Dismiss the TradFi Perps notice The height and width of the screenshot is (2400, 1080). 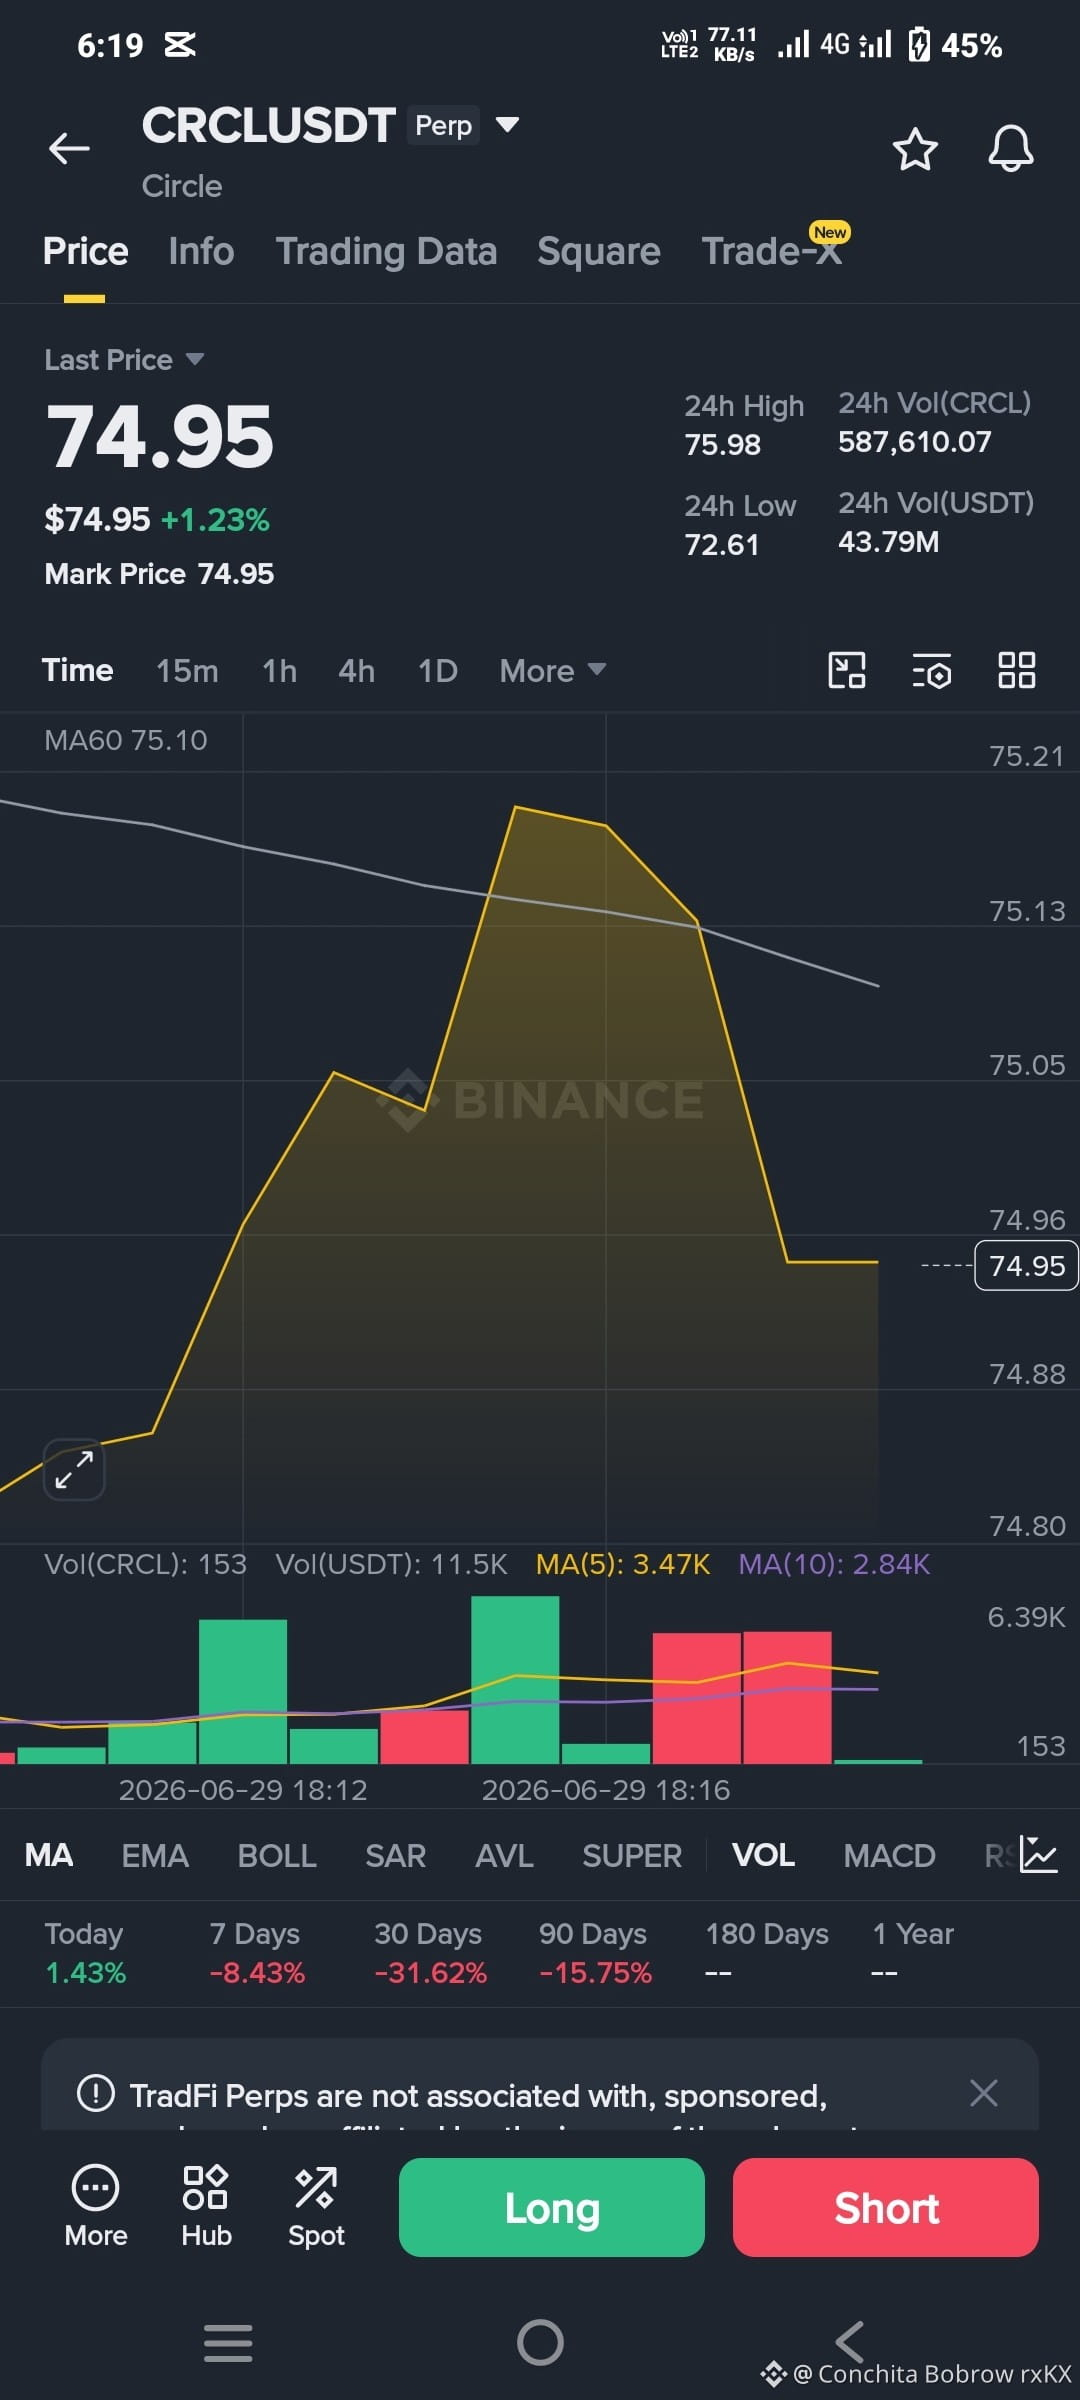click(984, 2093)
